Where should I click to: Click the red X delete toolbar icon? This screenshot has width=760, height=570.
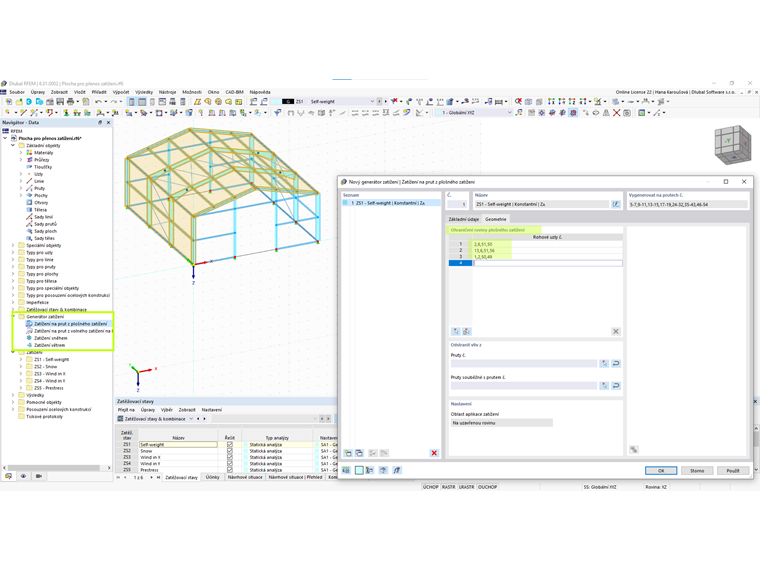click(x=616, y=112)
